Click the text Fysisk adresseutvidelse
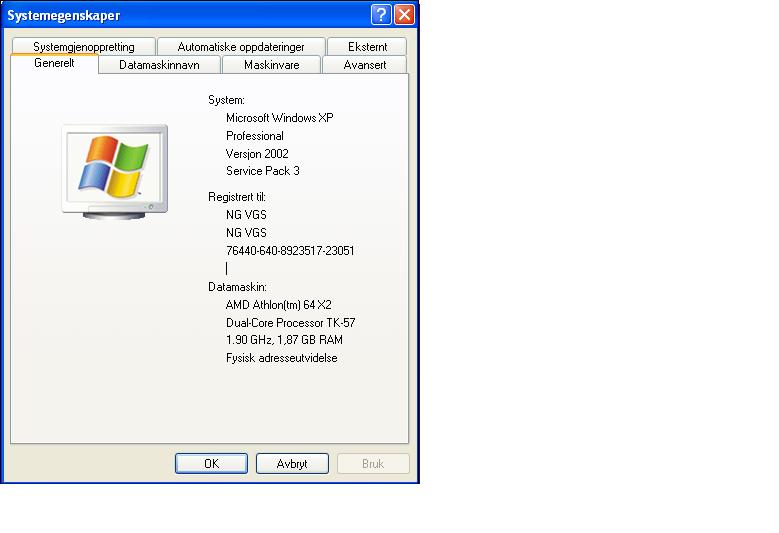 click(x=282, y=358)
